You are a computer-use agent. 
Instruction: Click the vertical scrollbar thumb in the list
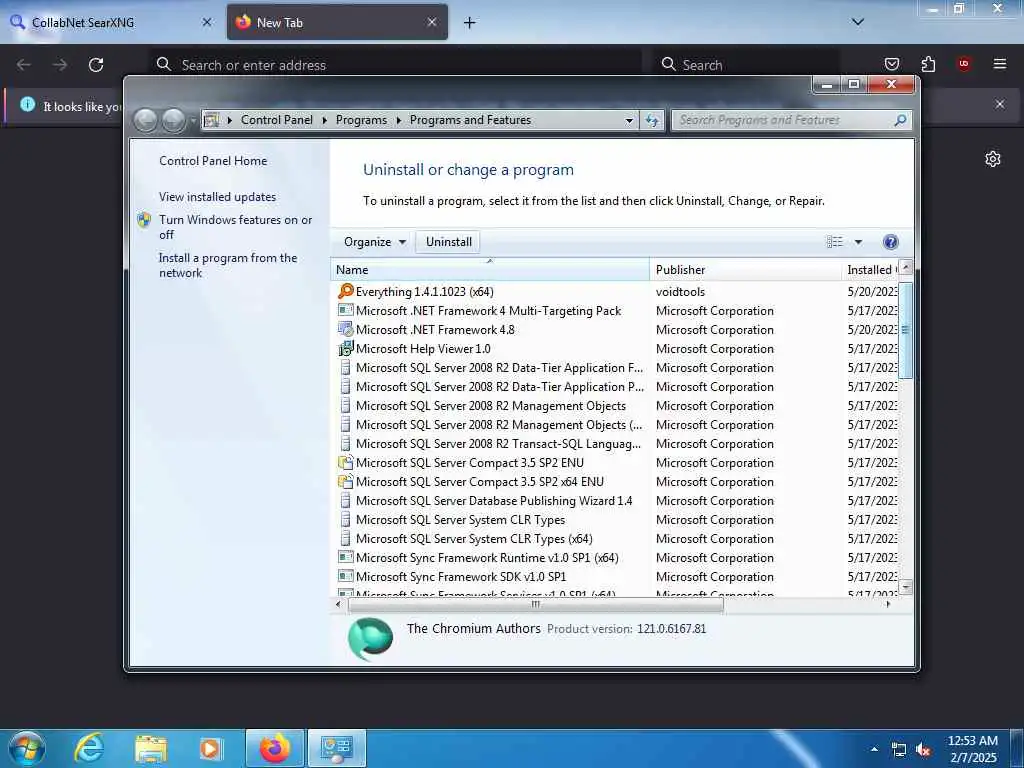905,330
